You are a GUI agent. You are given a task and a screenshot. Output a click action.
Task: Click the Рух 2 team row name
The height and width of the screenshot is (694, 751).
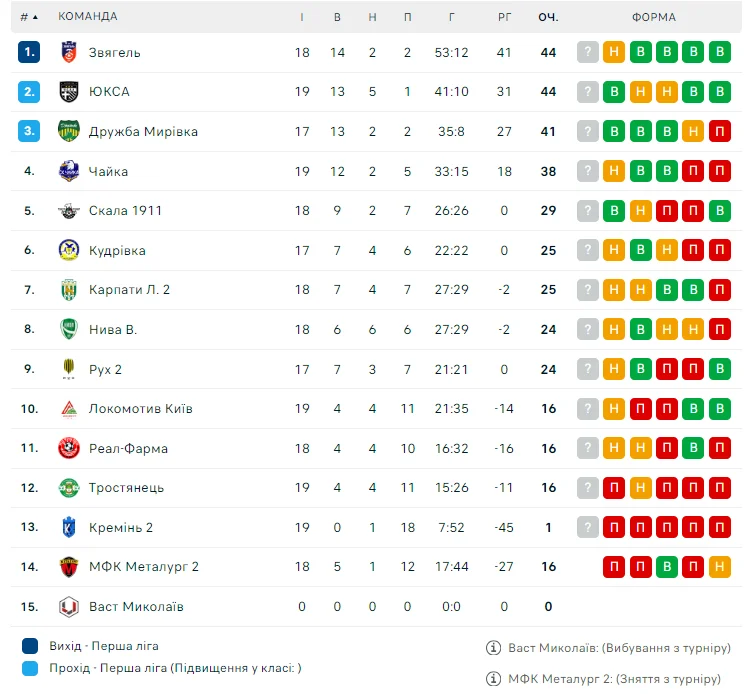(x=105, y=369)
